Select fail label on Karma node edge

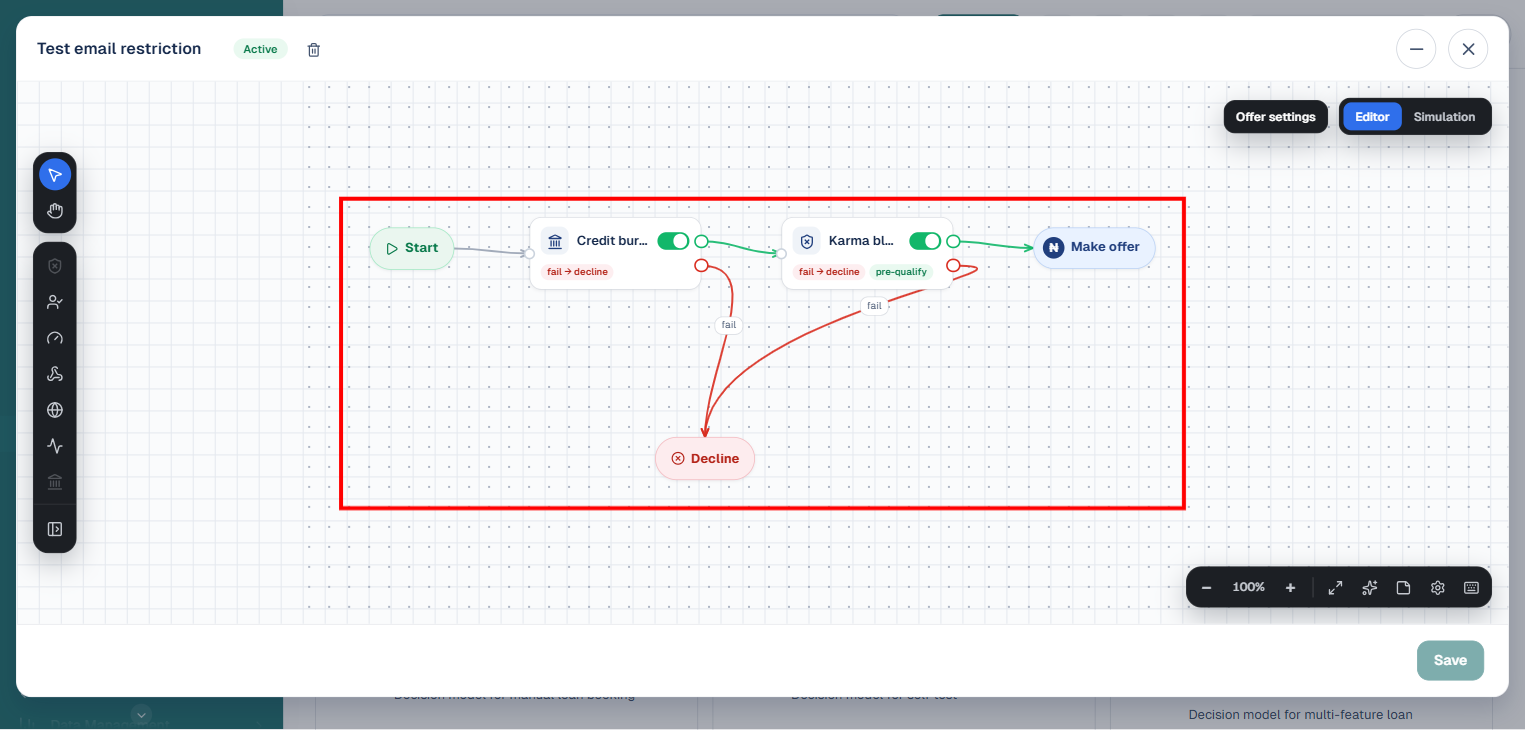[x=874, y=306]
